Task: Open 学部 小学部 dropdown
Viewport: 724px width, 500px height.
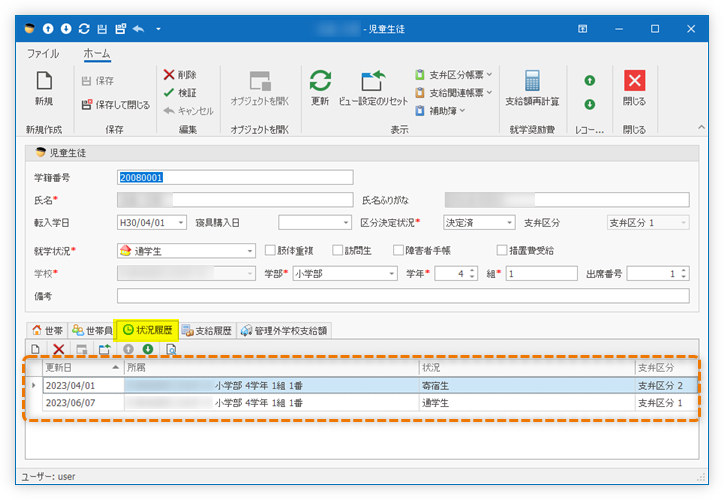Action: coord(392,274)
